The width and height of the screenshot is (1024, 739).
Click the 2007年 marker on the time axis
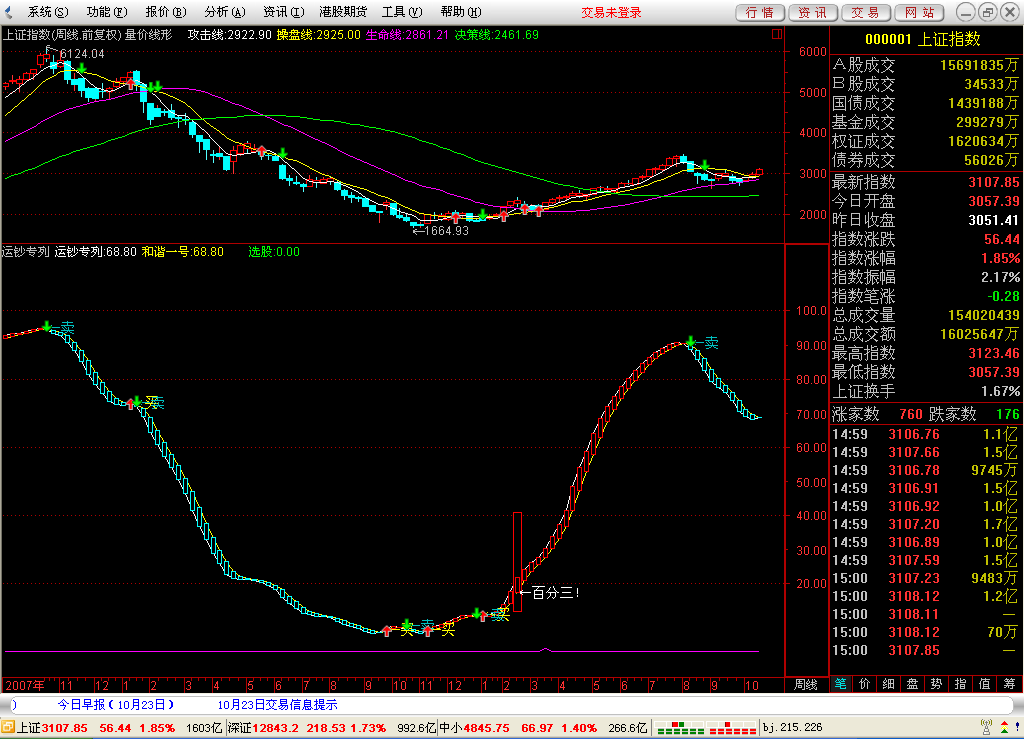click(25, 685)
